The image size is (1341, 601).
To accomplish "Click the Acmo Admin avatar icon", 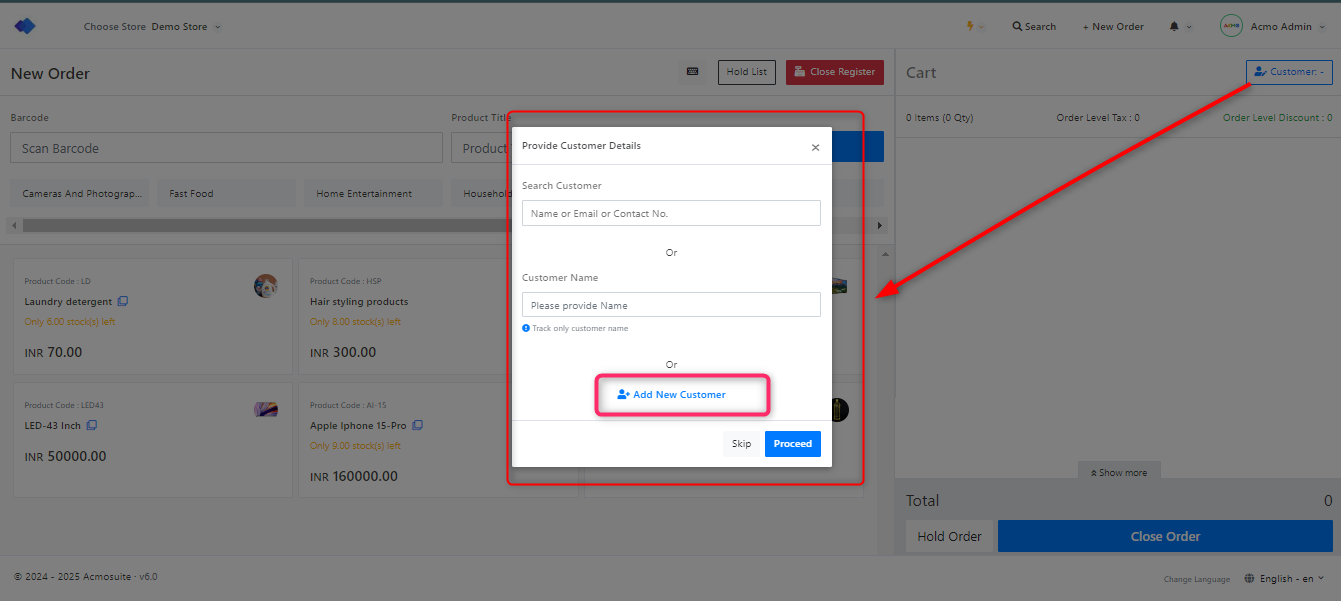I will [x=1231, y=26].
